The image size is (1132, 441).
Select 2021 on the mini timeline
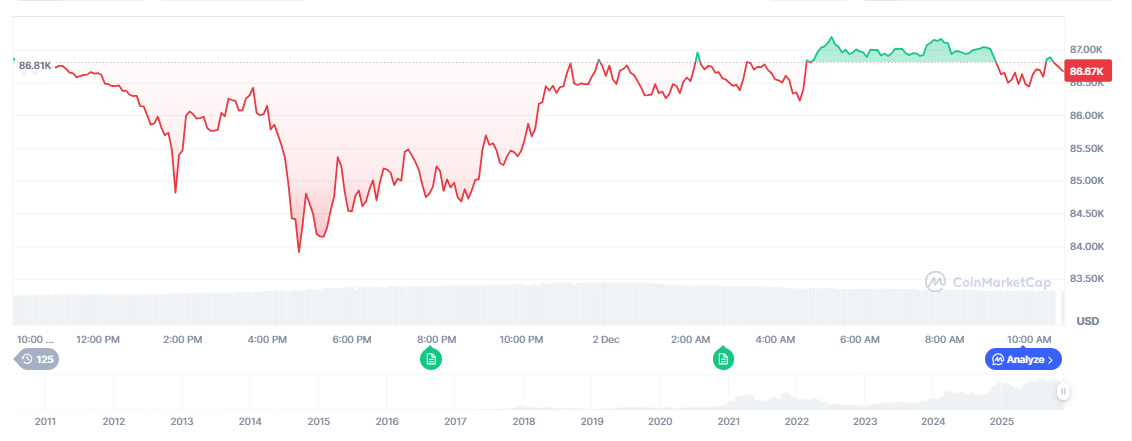pyautogui.click(x=728, y=421)
